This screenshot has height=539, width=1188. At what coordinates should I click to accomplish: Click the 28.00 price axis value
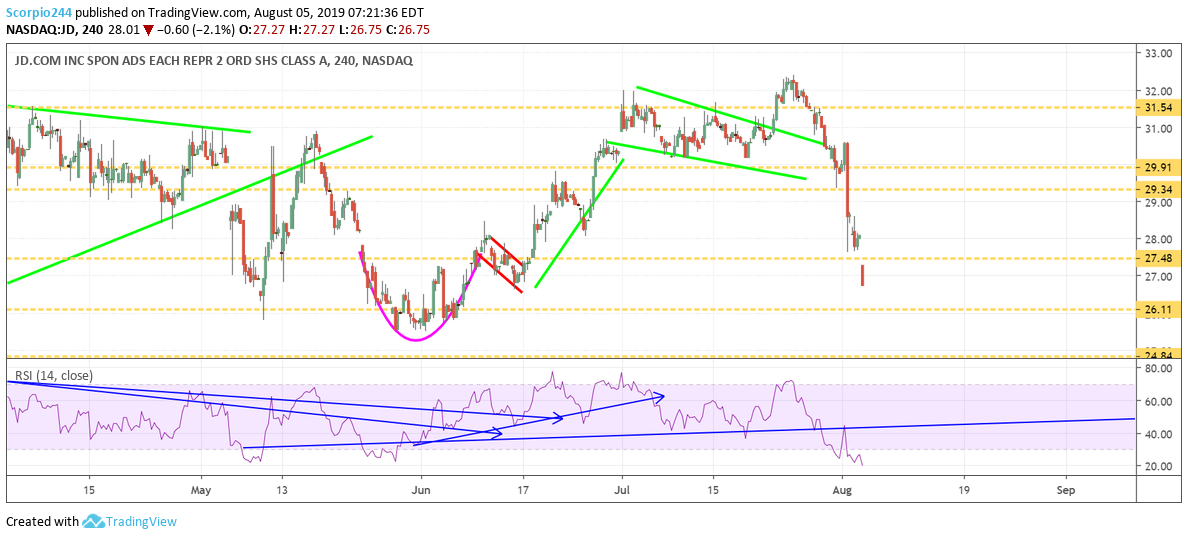coord(1159,240)
